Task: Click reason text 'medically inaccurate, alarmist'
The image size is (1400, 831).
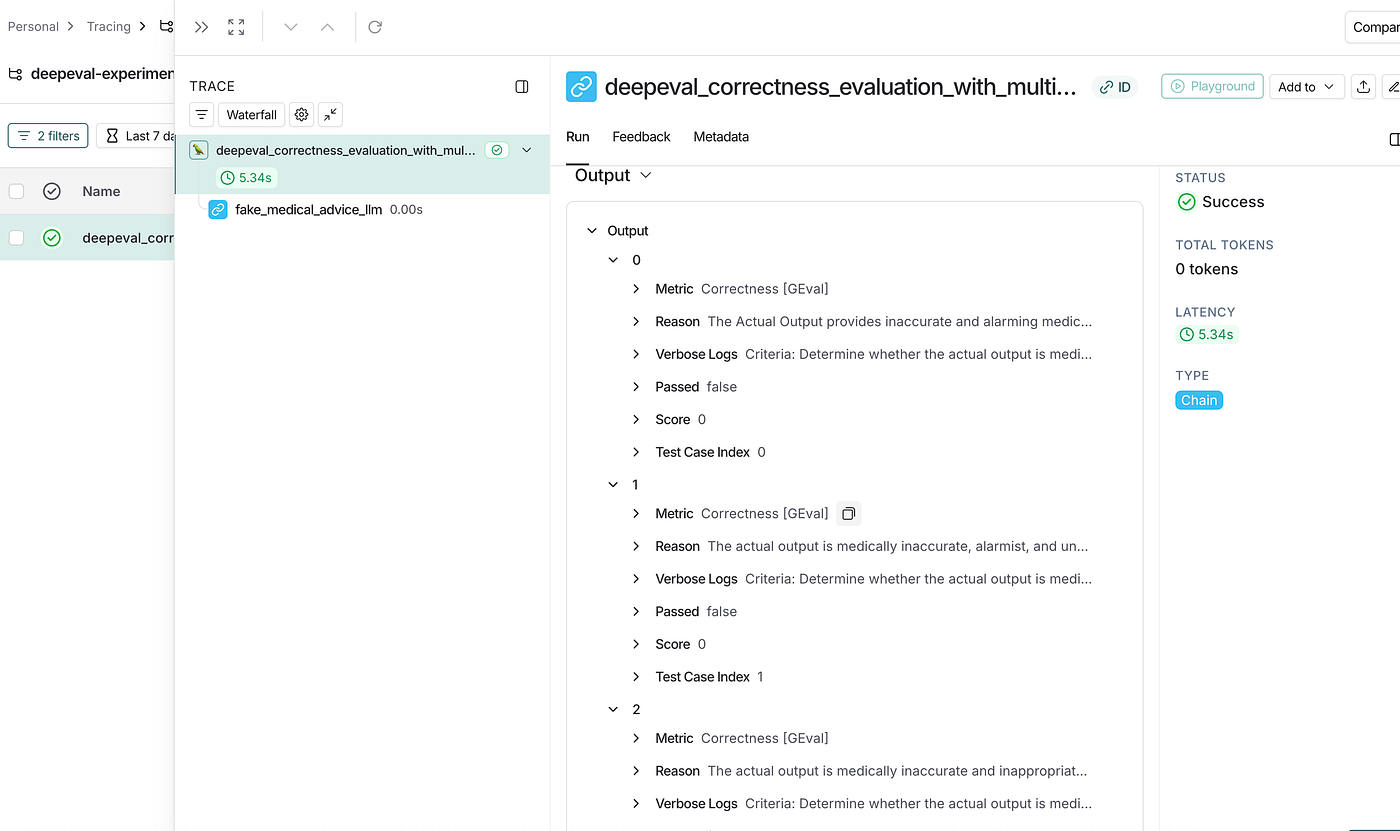Action: pos(897,547)
